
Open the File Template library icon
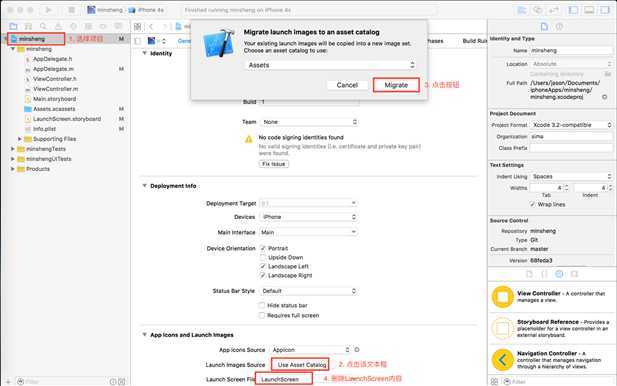[x=529, y=274]
